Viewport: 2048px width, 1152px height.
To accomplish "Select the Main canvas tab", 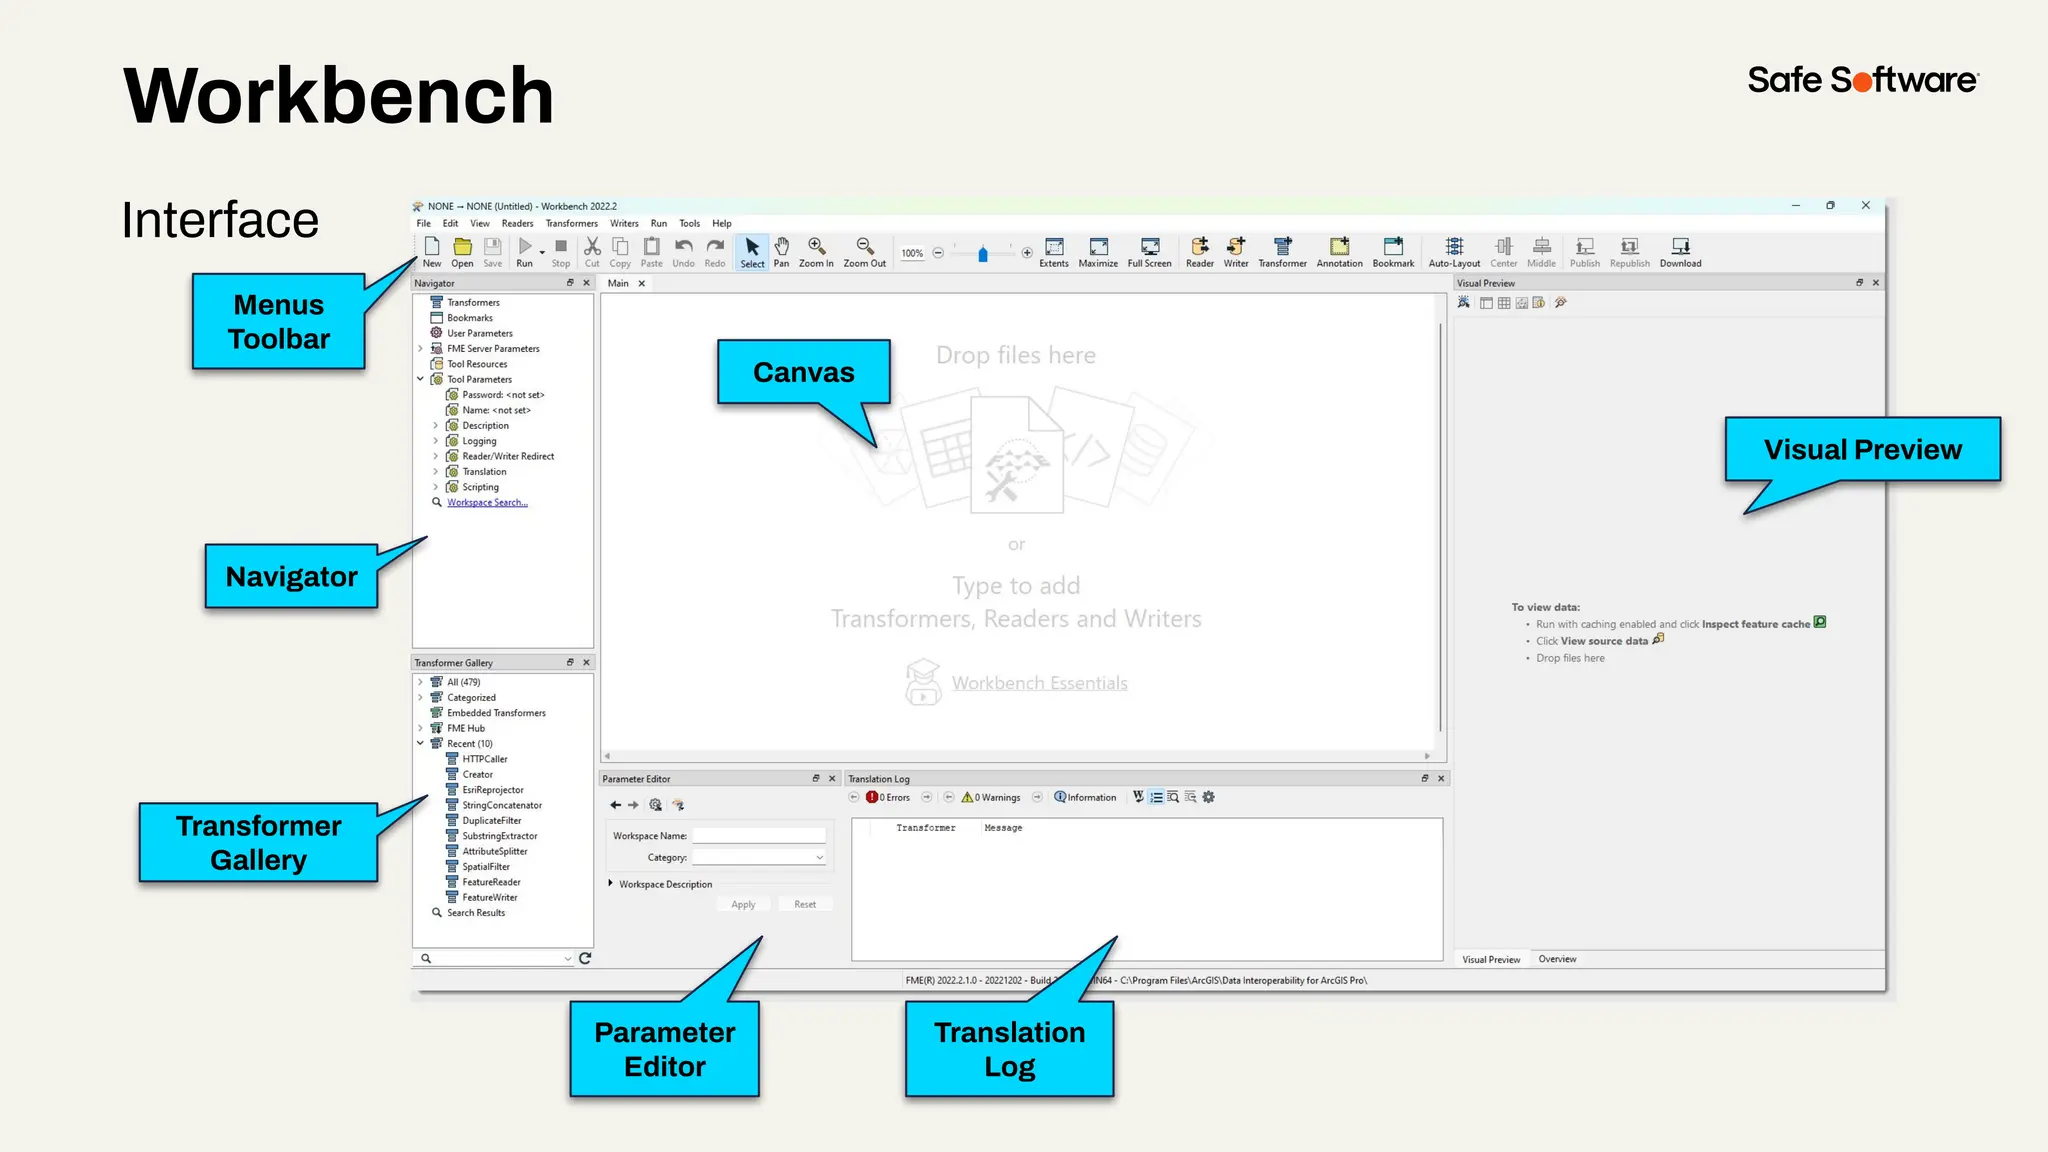I will click(618, 284).
